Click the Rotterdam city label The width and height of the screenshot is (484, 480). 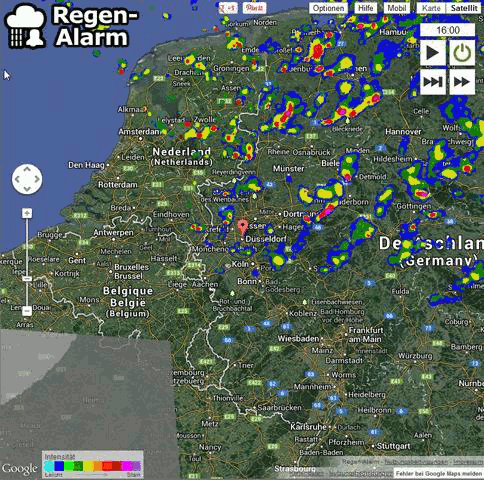118,185
